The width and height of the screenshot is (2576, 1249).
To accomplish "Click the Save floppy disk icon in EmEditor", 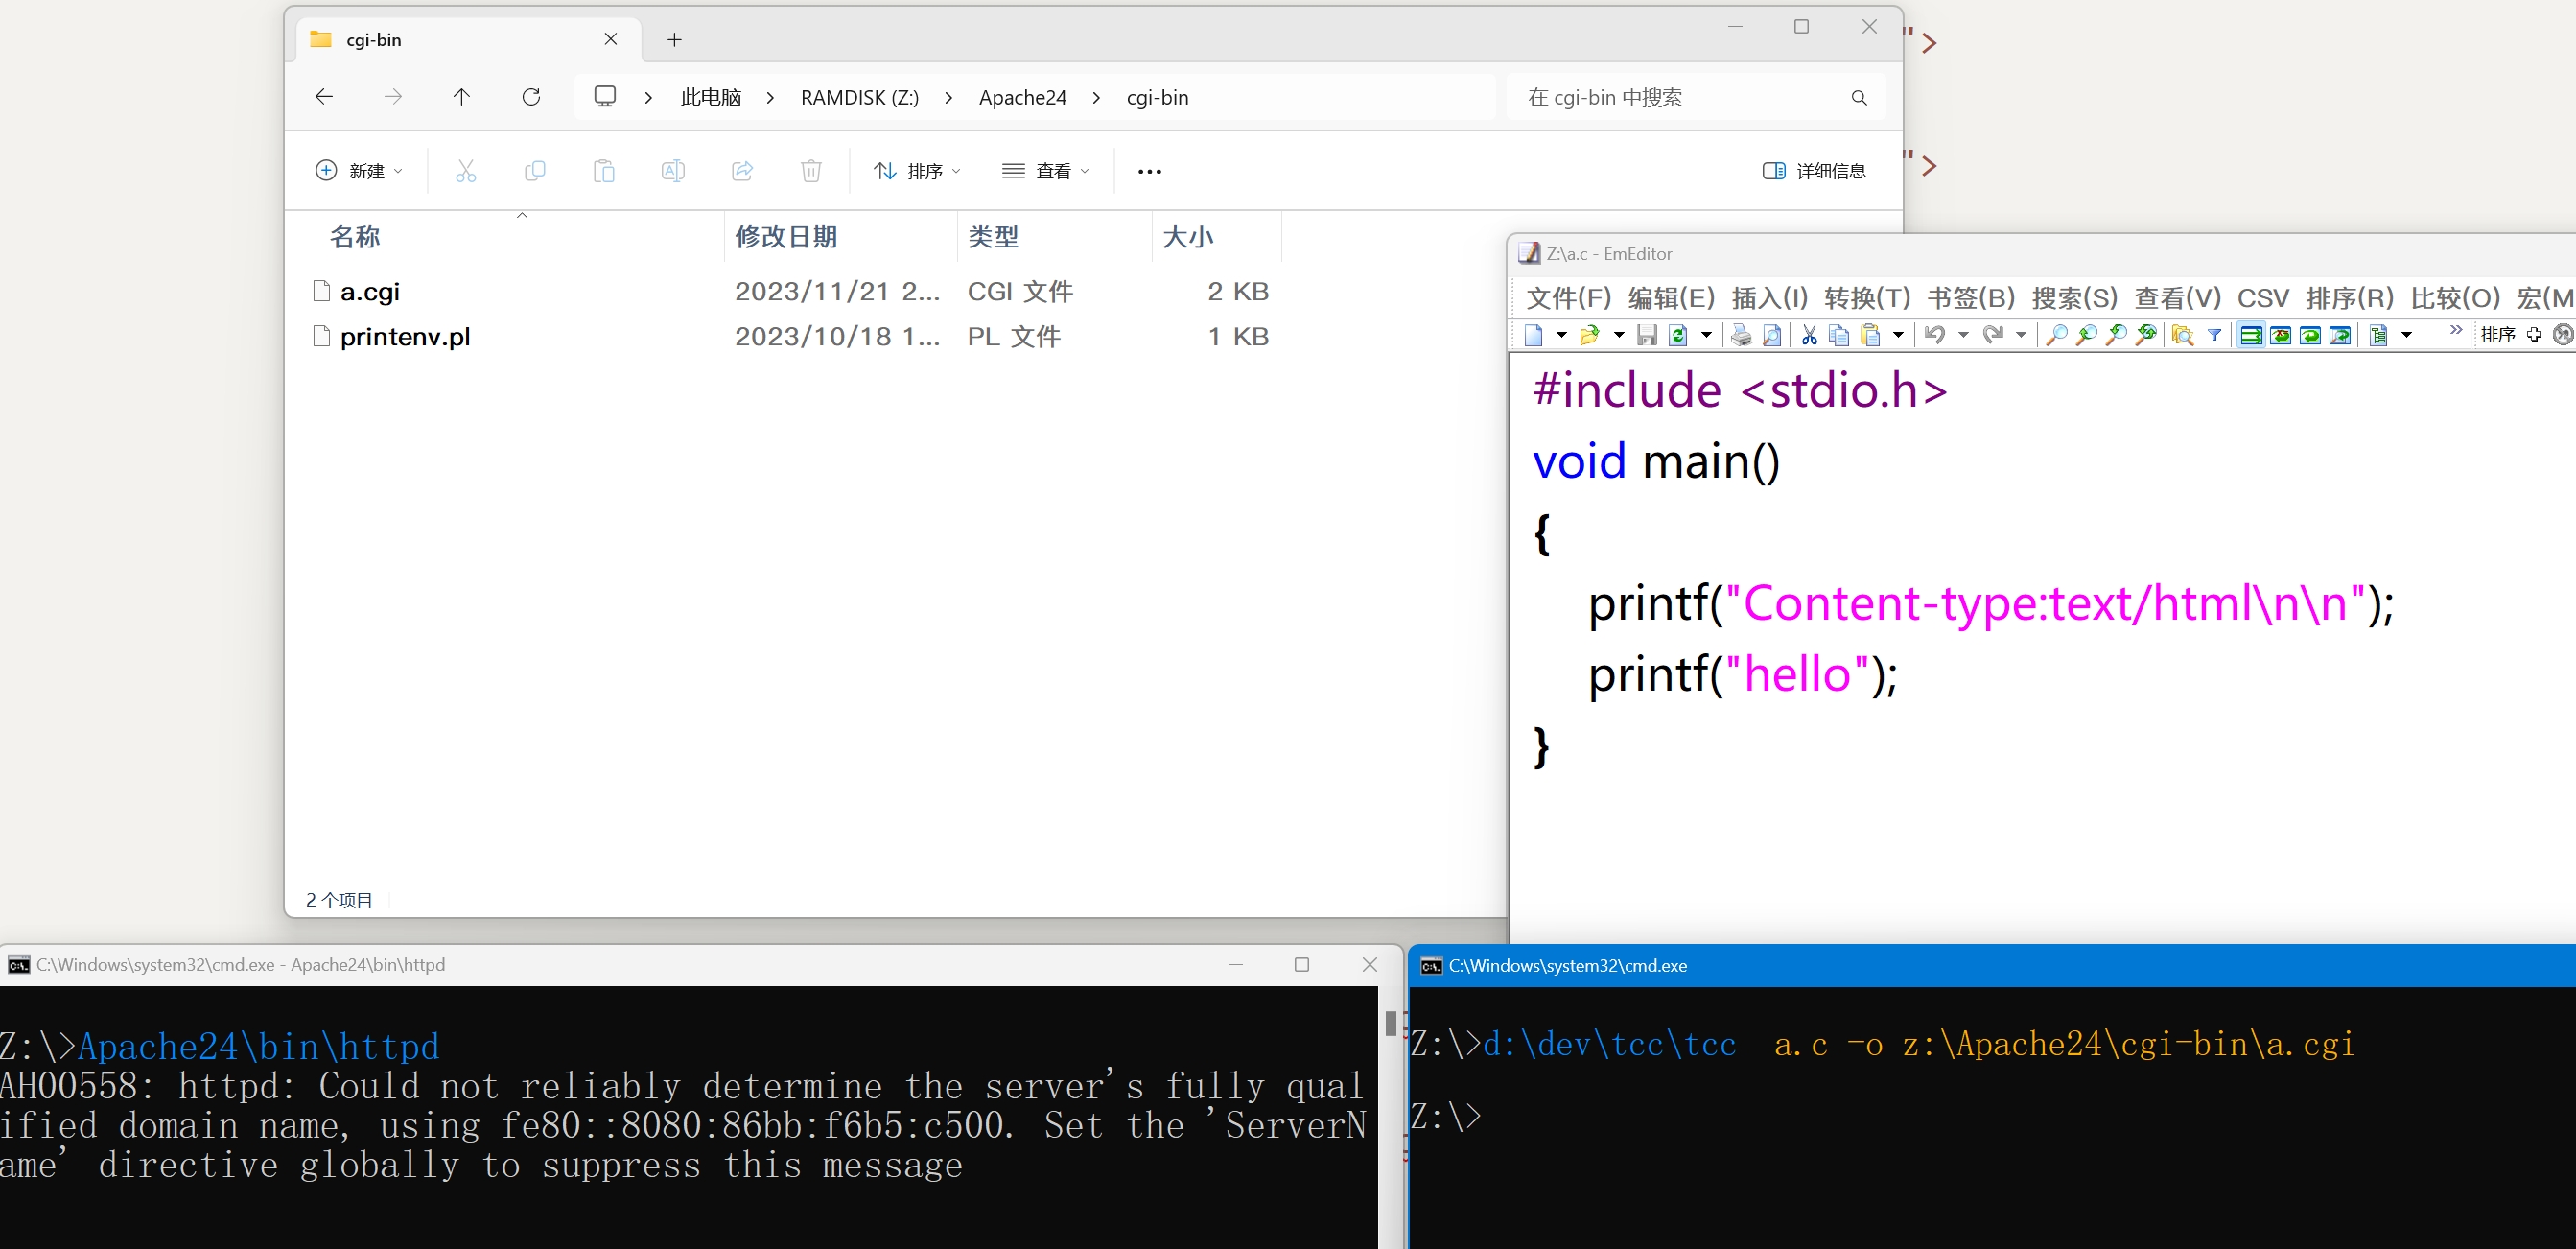I will tap(1647, 335).
